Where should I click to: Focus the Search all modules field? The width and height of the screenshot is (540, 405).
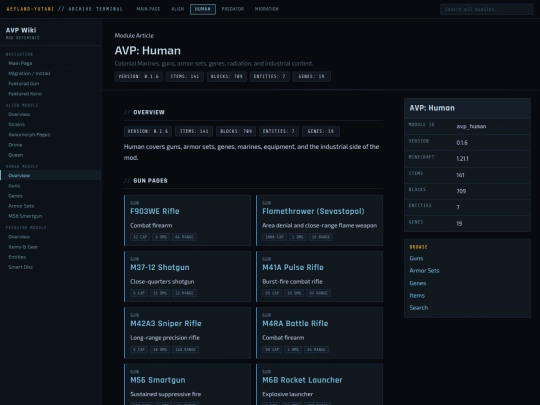pyautogui.click(x=486, y=9)
